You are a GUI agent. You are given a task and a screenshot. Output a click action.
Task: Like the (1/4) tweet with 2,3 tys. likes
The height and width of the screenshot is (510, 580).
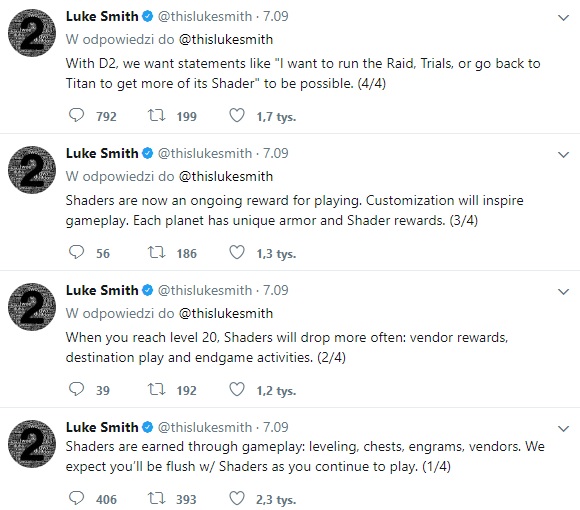point(237,498)
